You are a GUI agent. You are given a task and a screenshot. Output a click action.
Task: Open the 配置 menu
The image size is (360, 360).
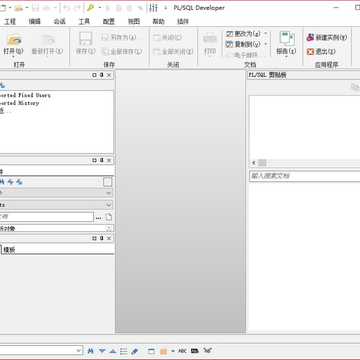[109, 22]
